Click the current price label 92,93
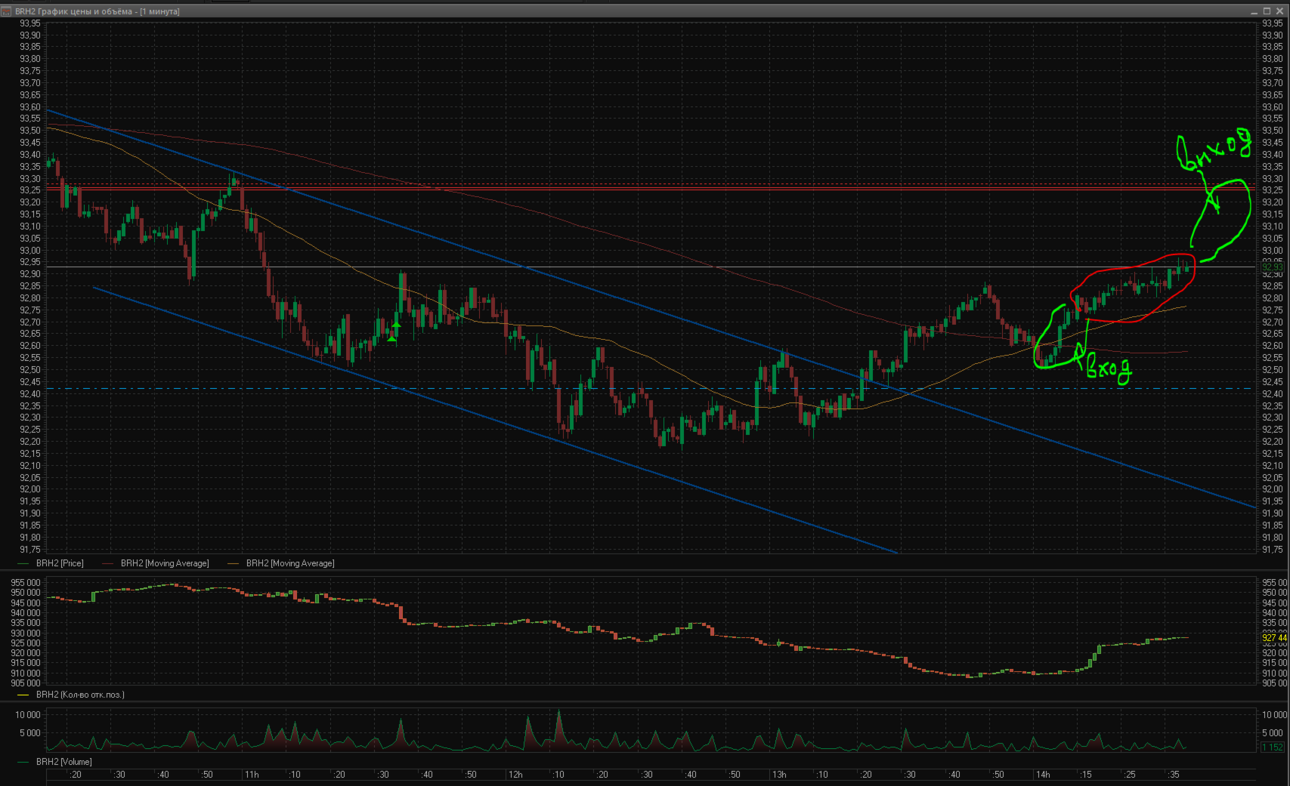 click(1273, 267)
